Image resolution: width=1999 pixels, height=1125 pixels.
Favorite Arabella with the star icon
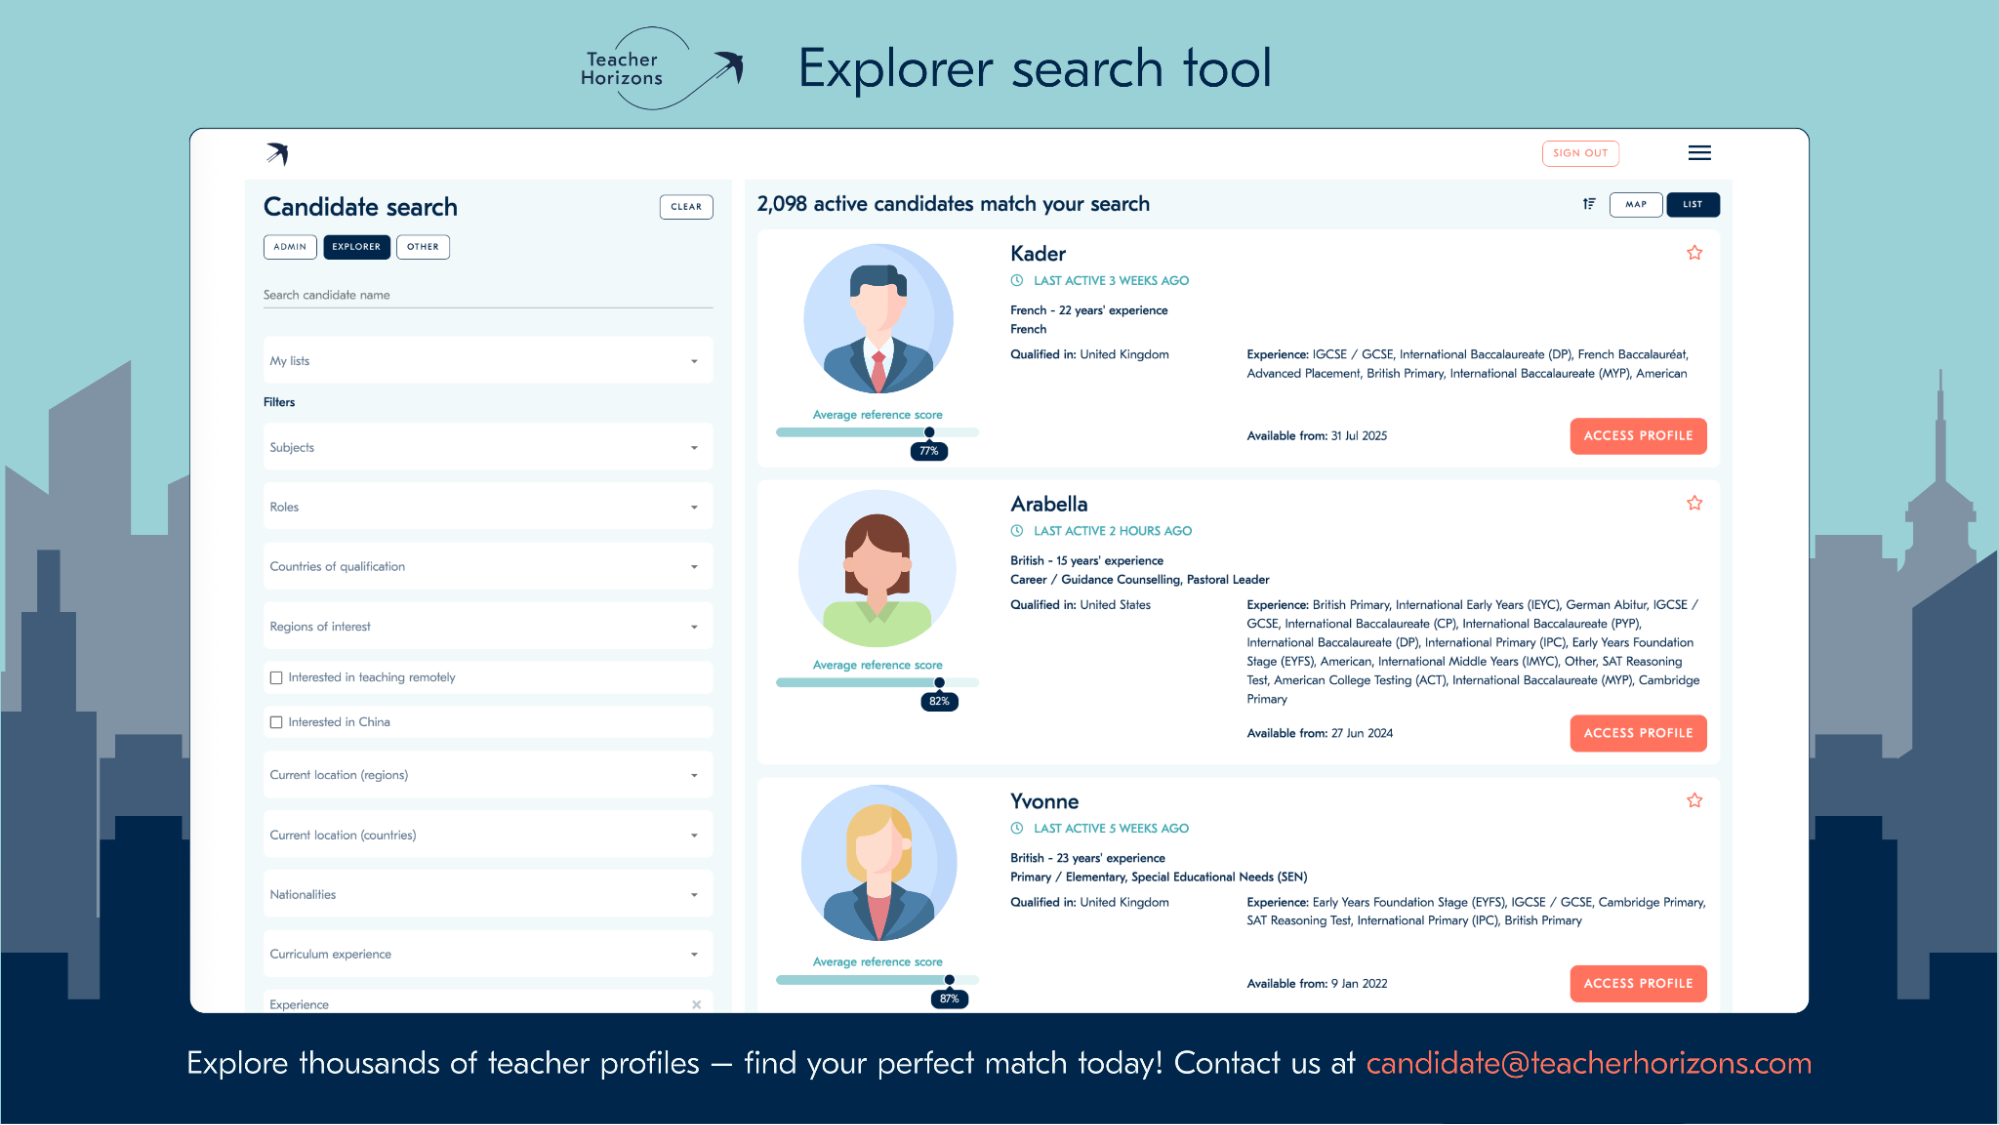1694,503
